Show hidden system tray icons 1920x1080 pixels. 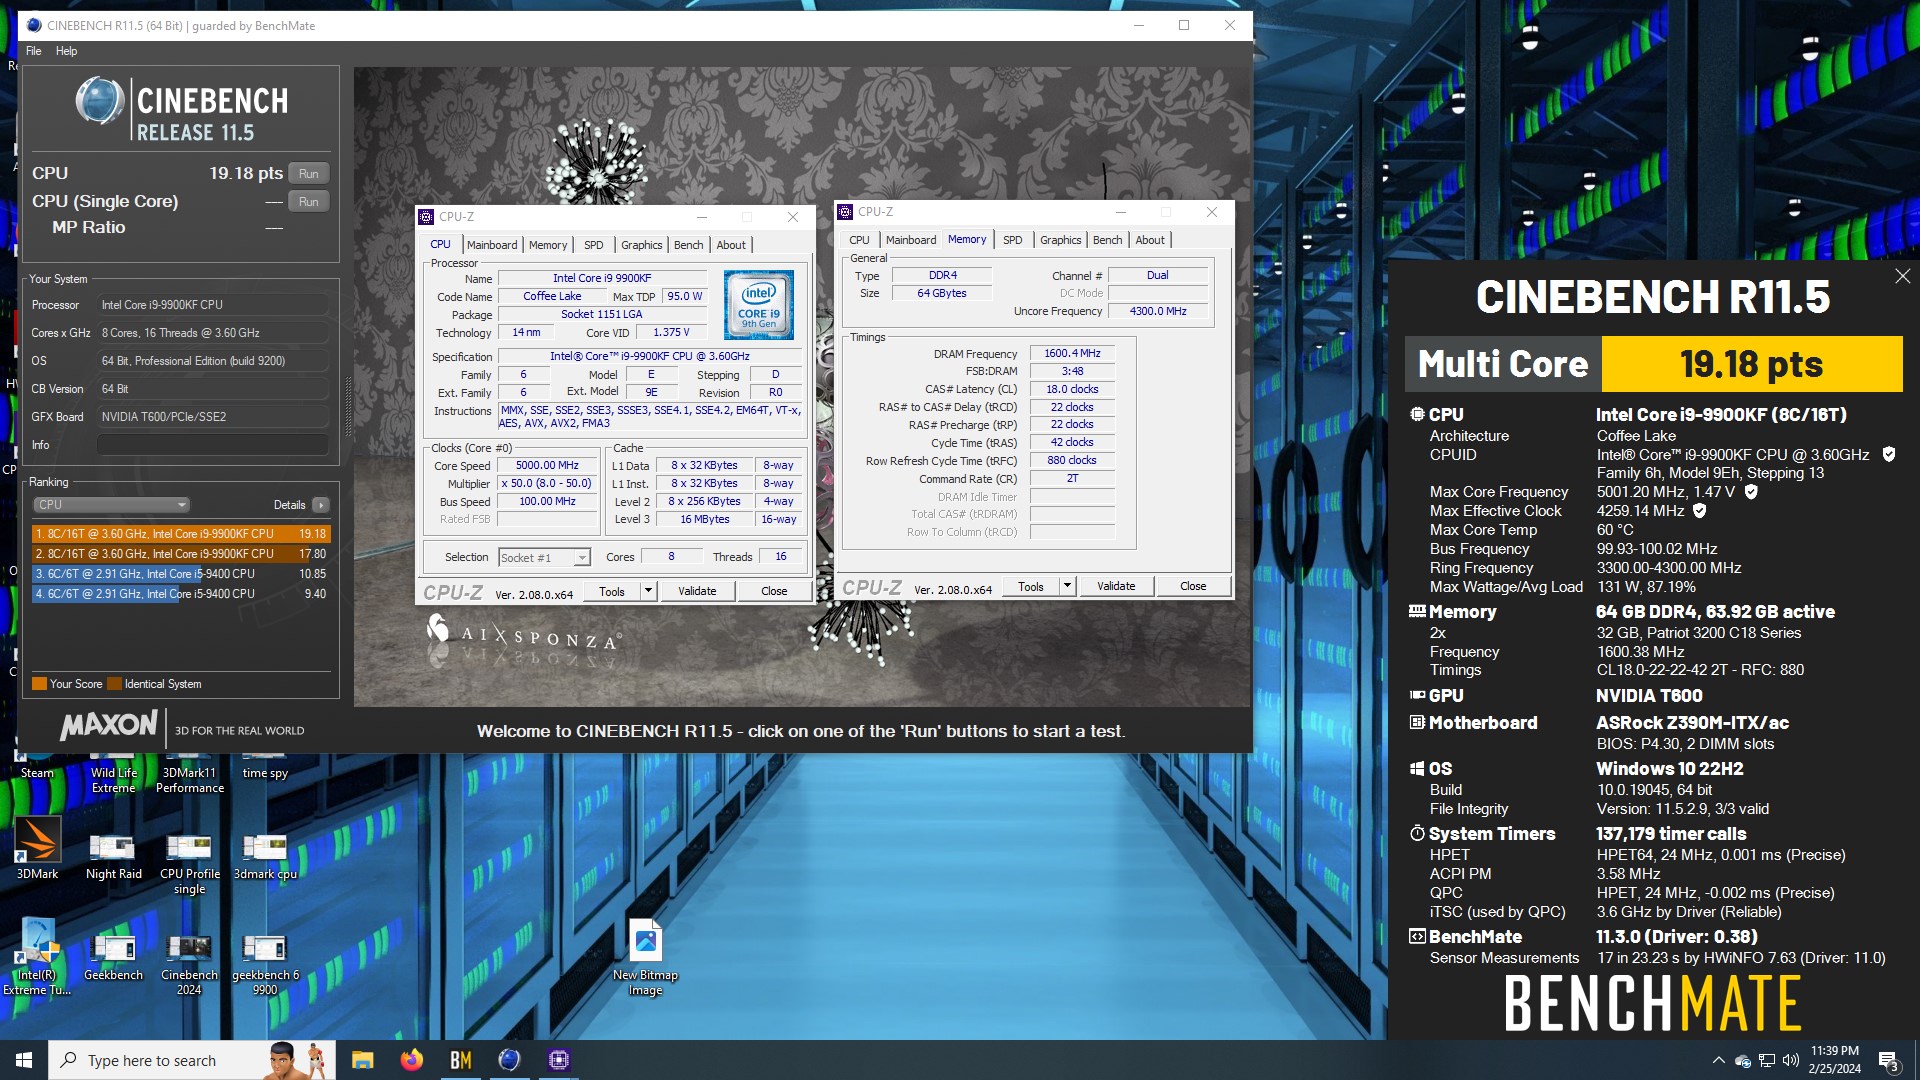[1718, 1060]
